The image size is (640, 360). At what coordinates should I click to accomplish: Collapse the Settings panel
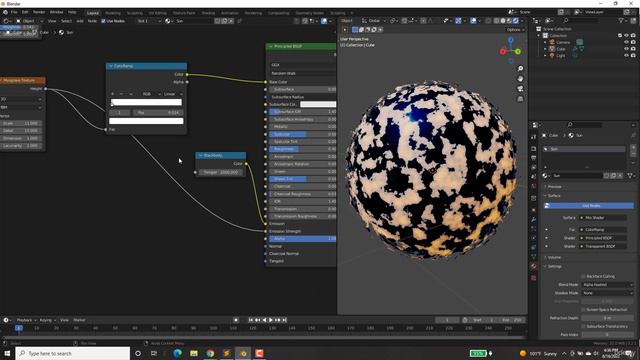(x=554, y=267)
